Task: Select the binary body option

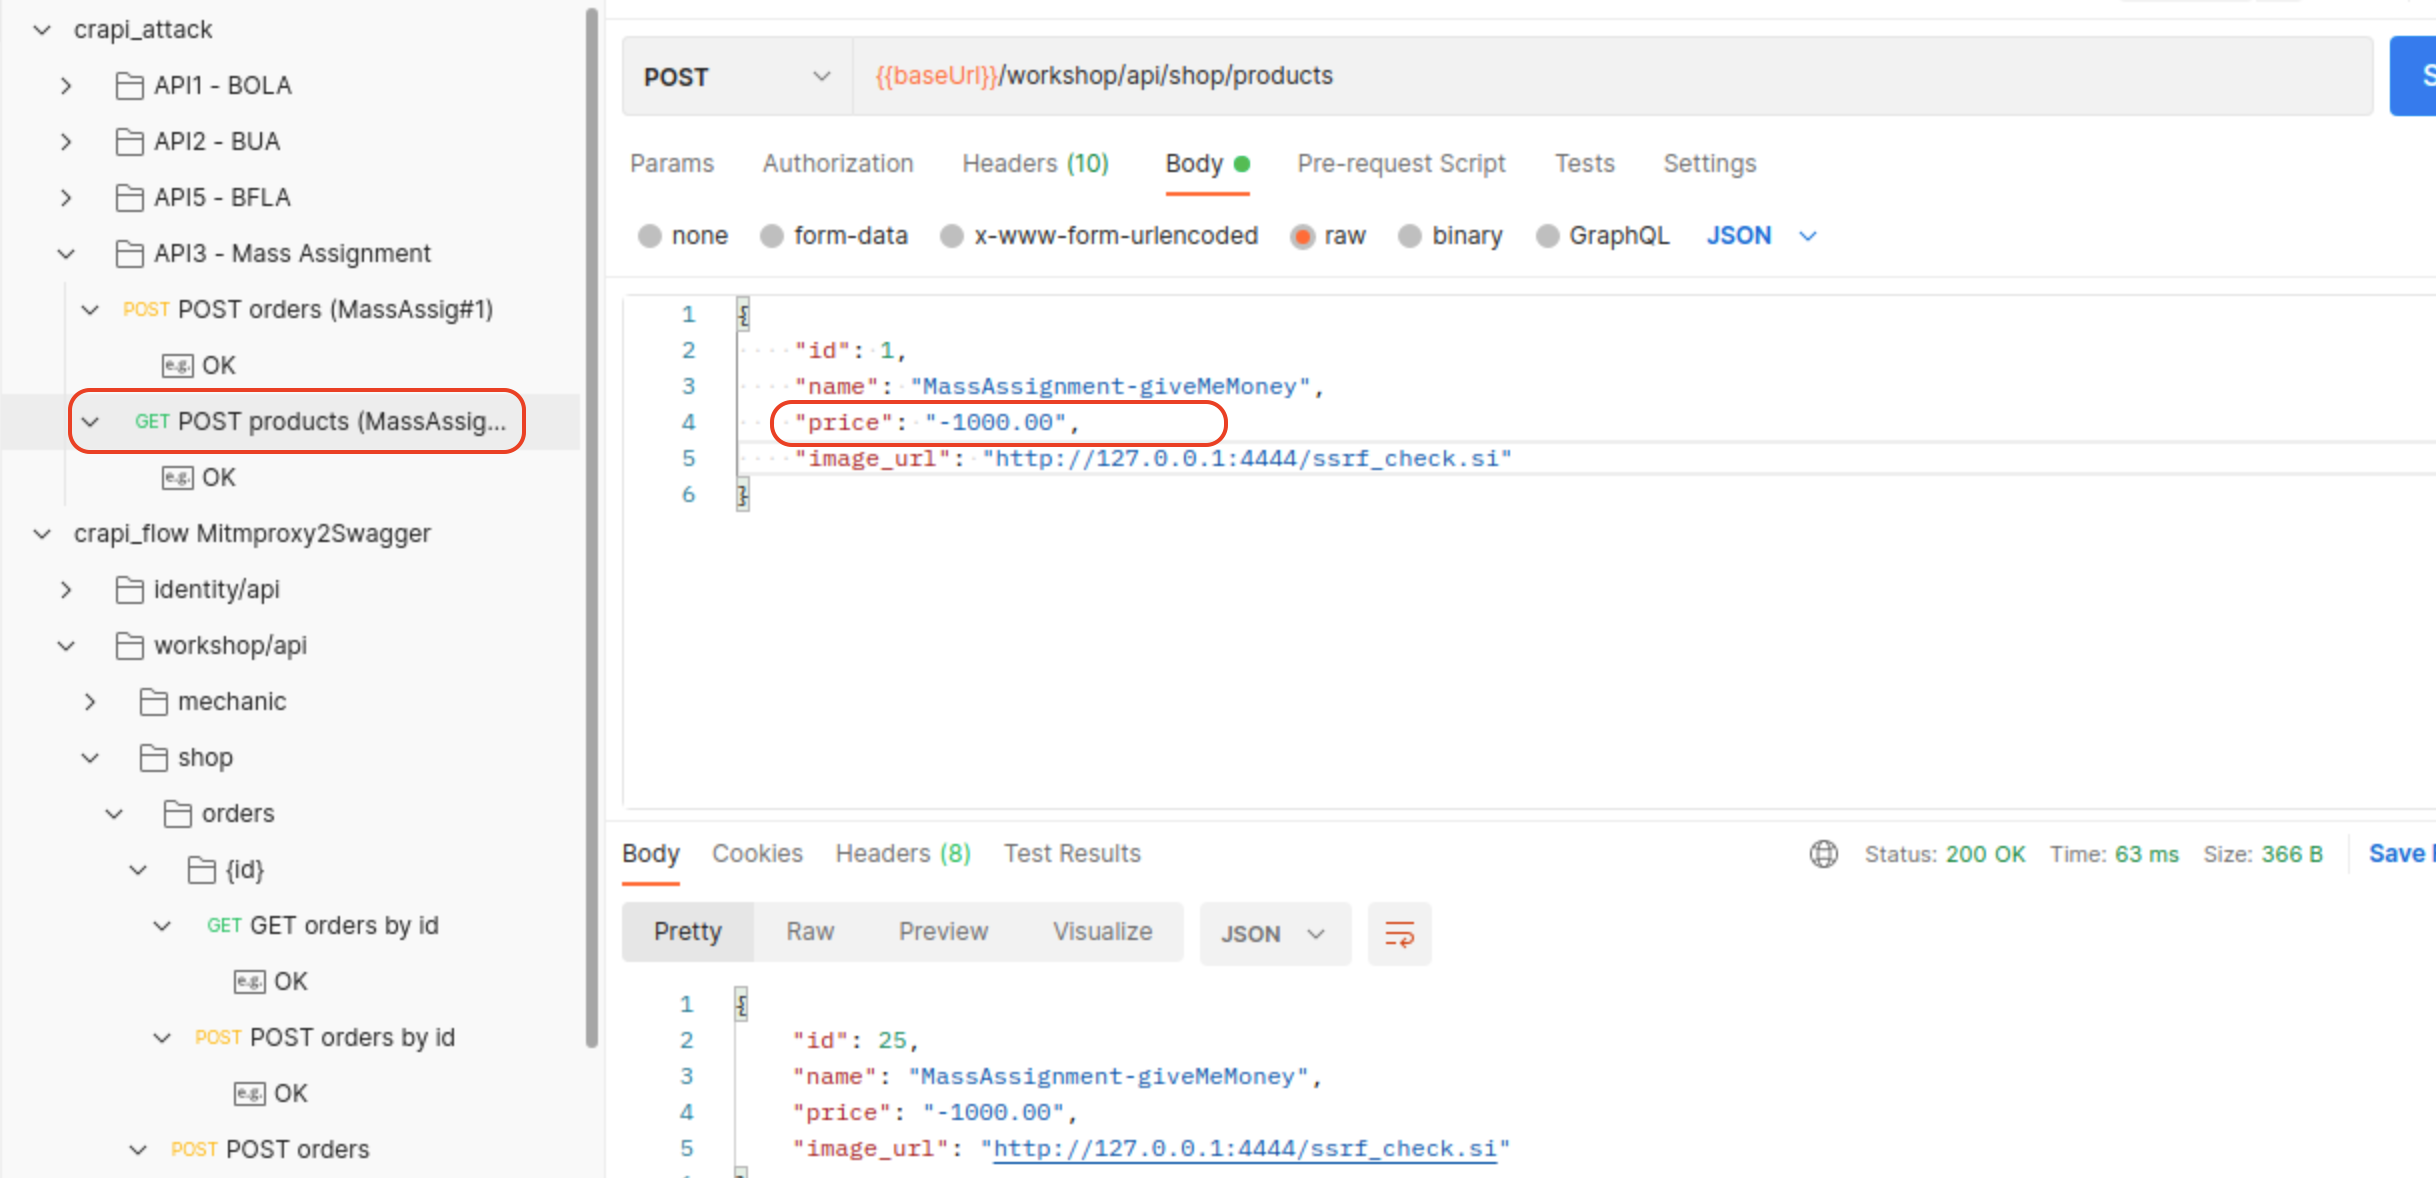Action: pyautogui.click(x=1409, y=236)
